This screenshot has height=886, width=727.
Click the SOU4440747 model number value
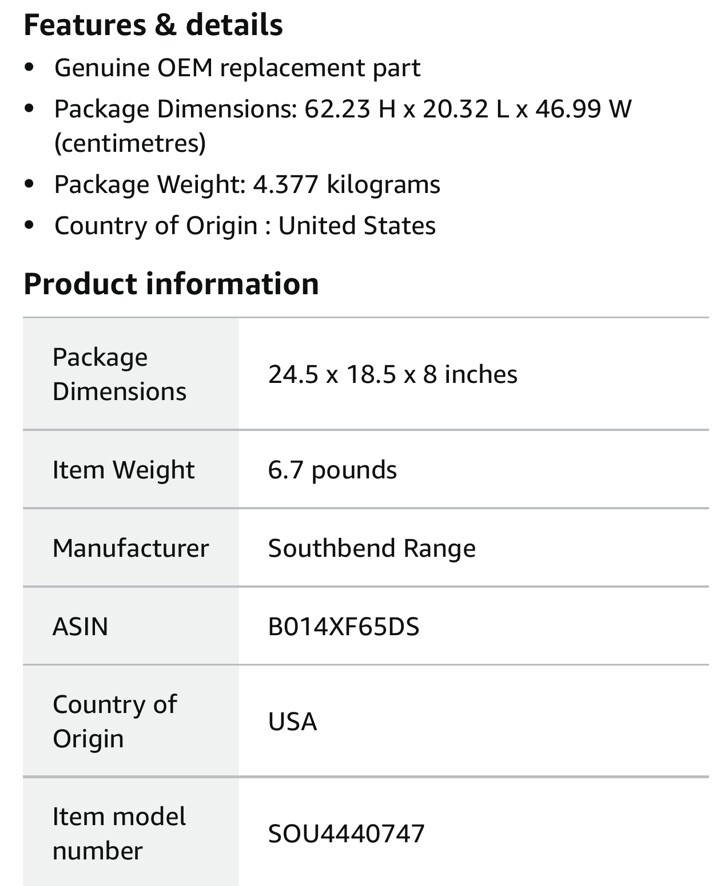(346, 833)
